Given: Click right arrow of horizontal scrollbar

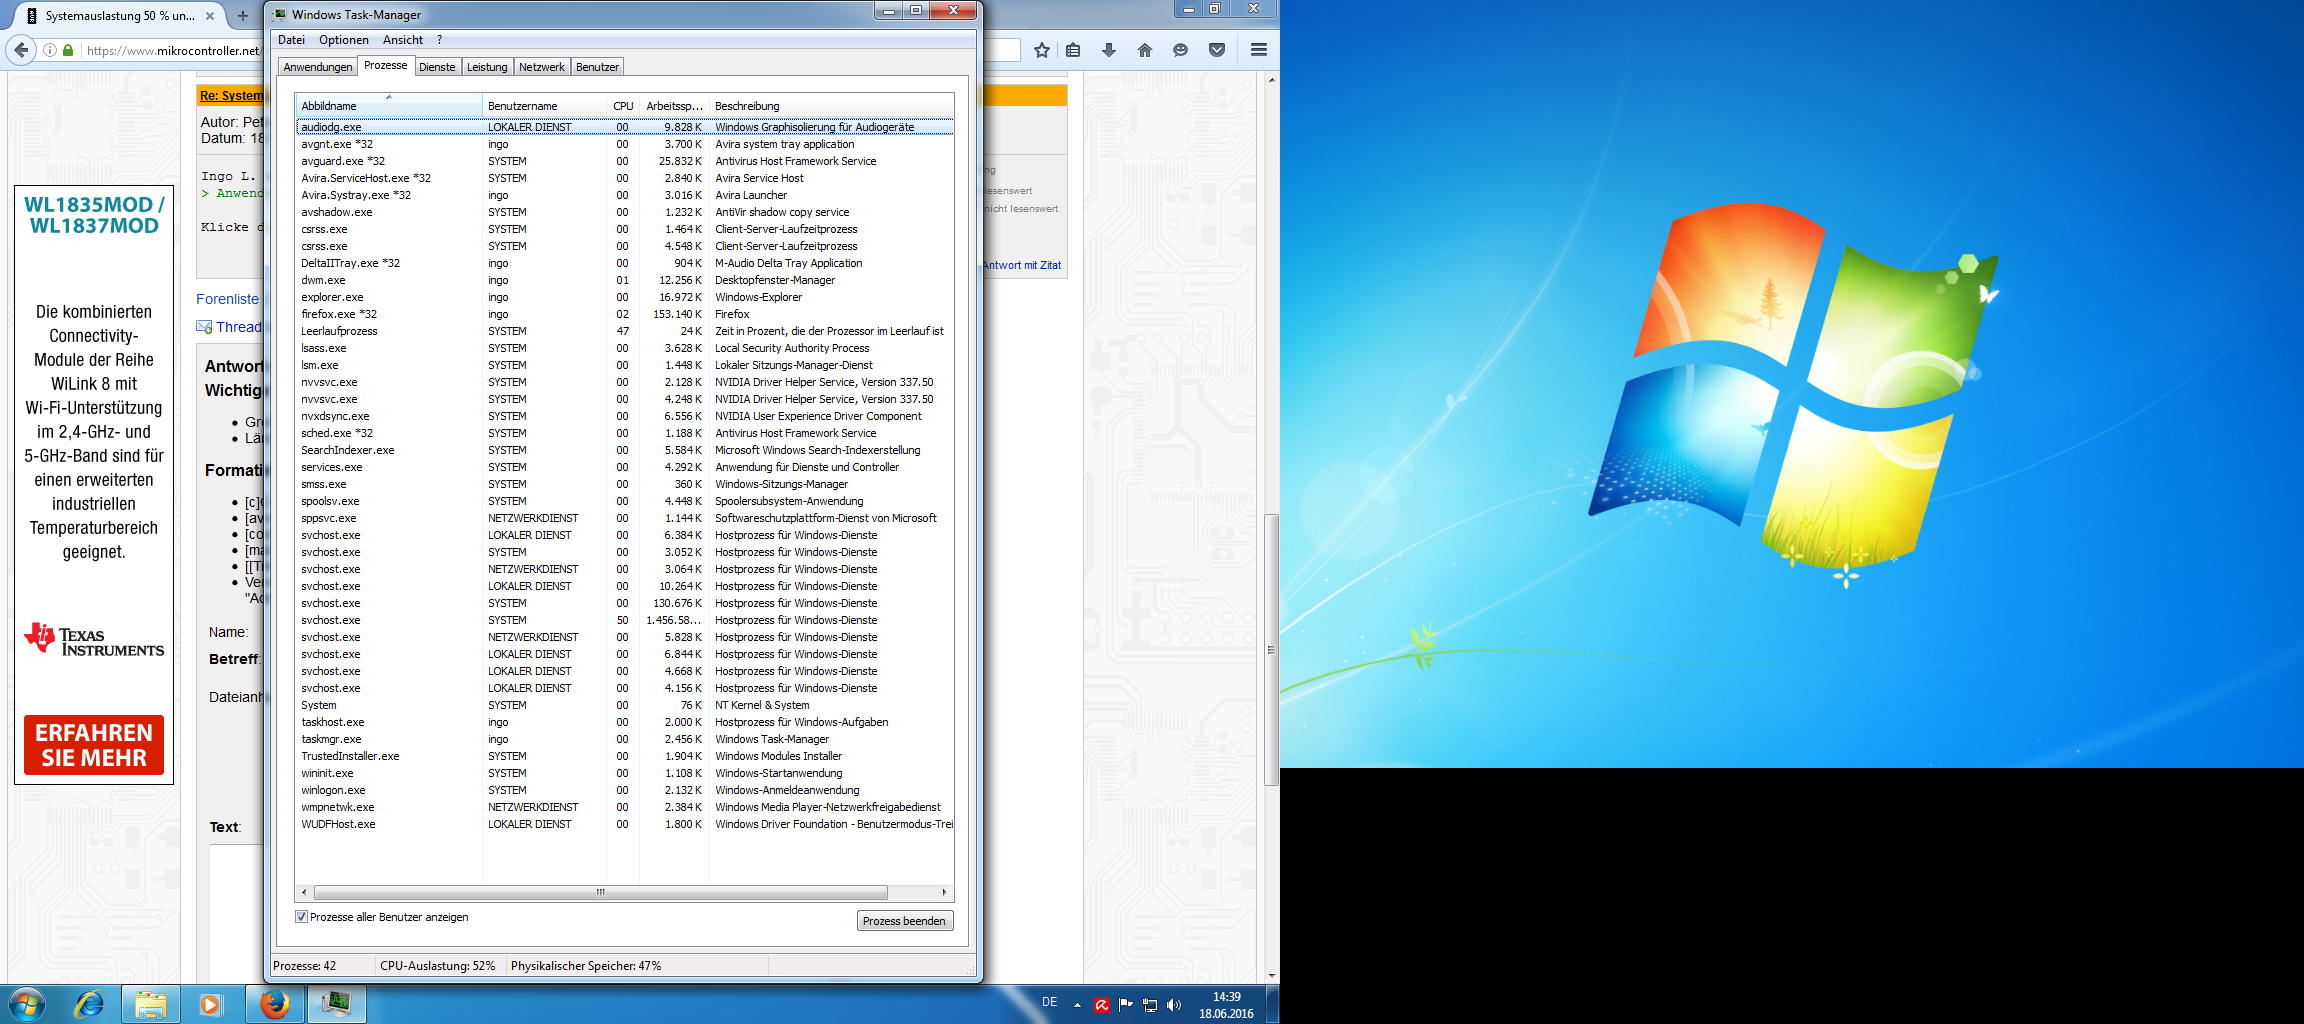Looking at the screenshot, I should pos(944,892).
